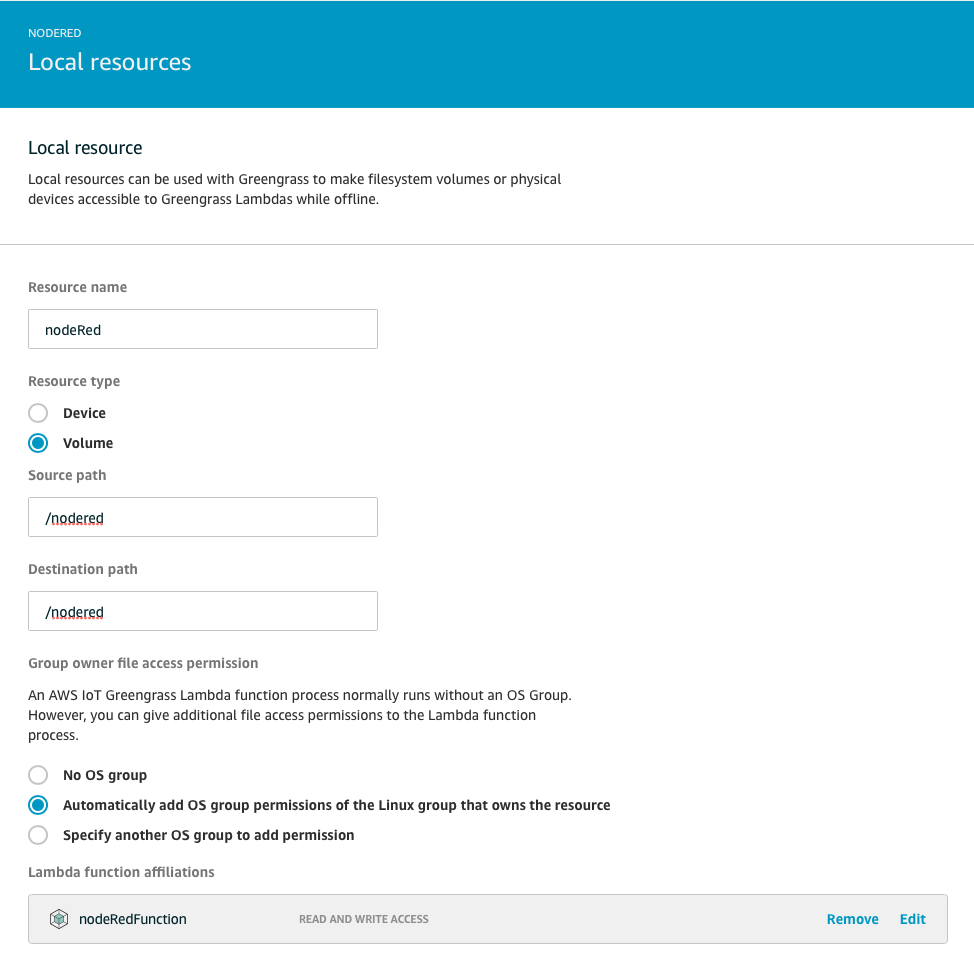This screenshot has width=974, height=956.
Task: Click the Resource type label
Action: pyautogui.click(x=74, y=381)
